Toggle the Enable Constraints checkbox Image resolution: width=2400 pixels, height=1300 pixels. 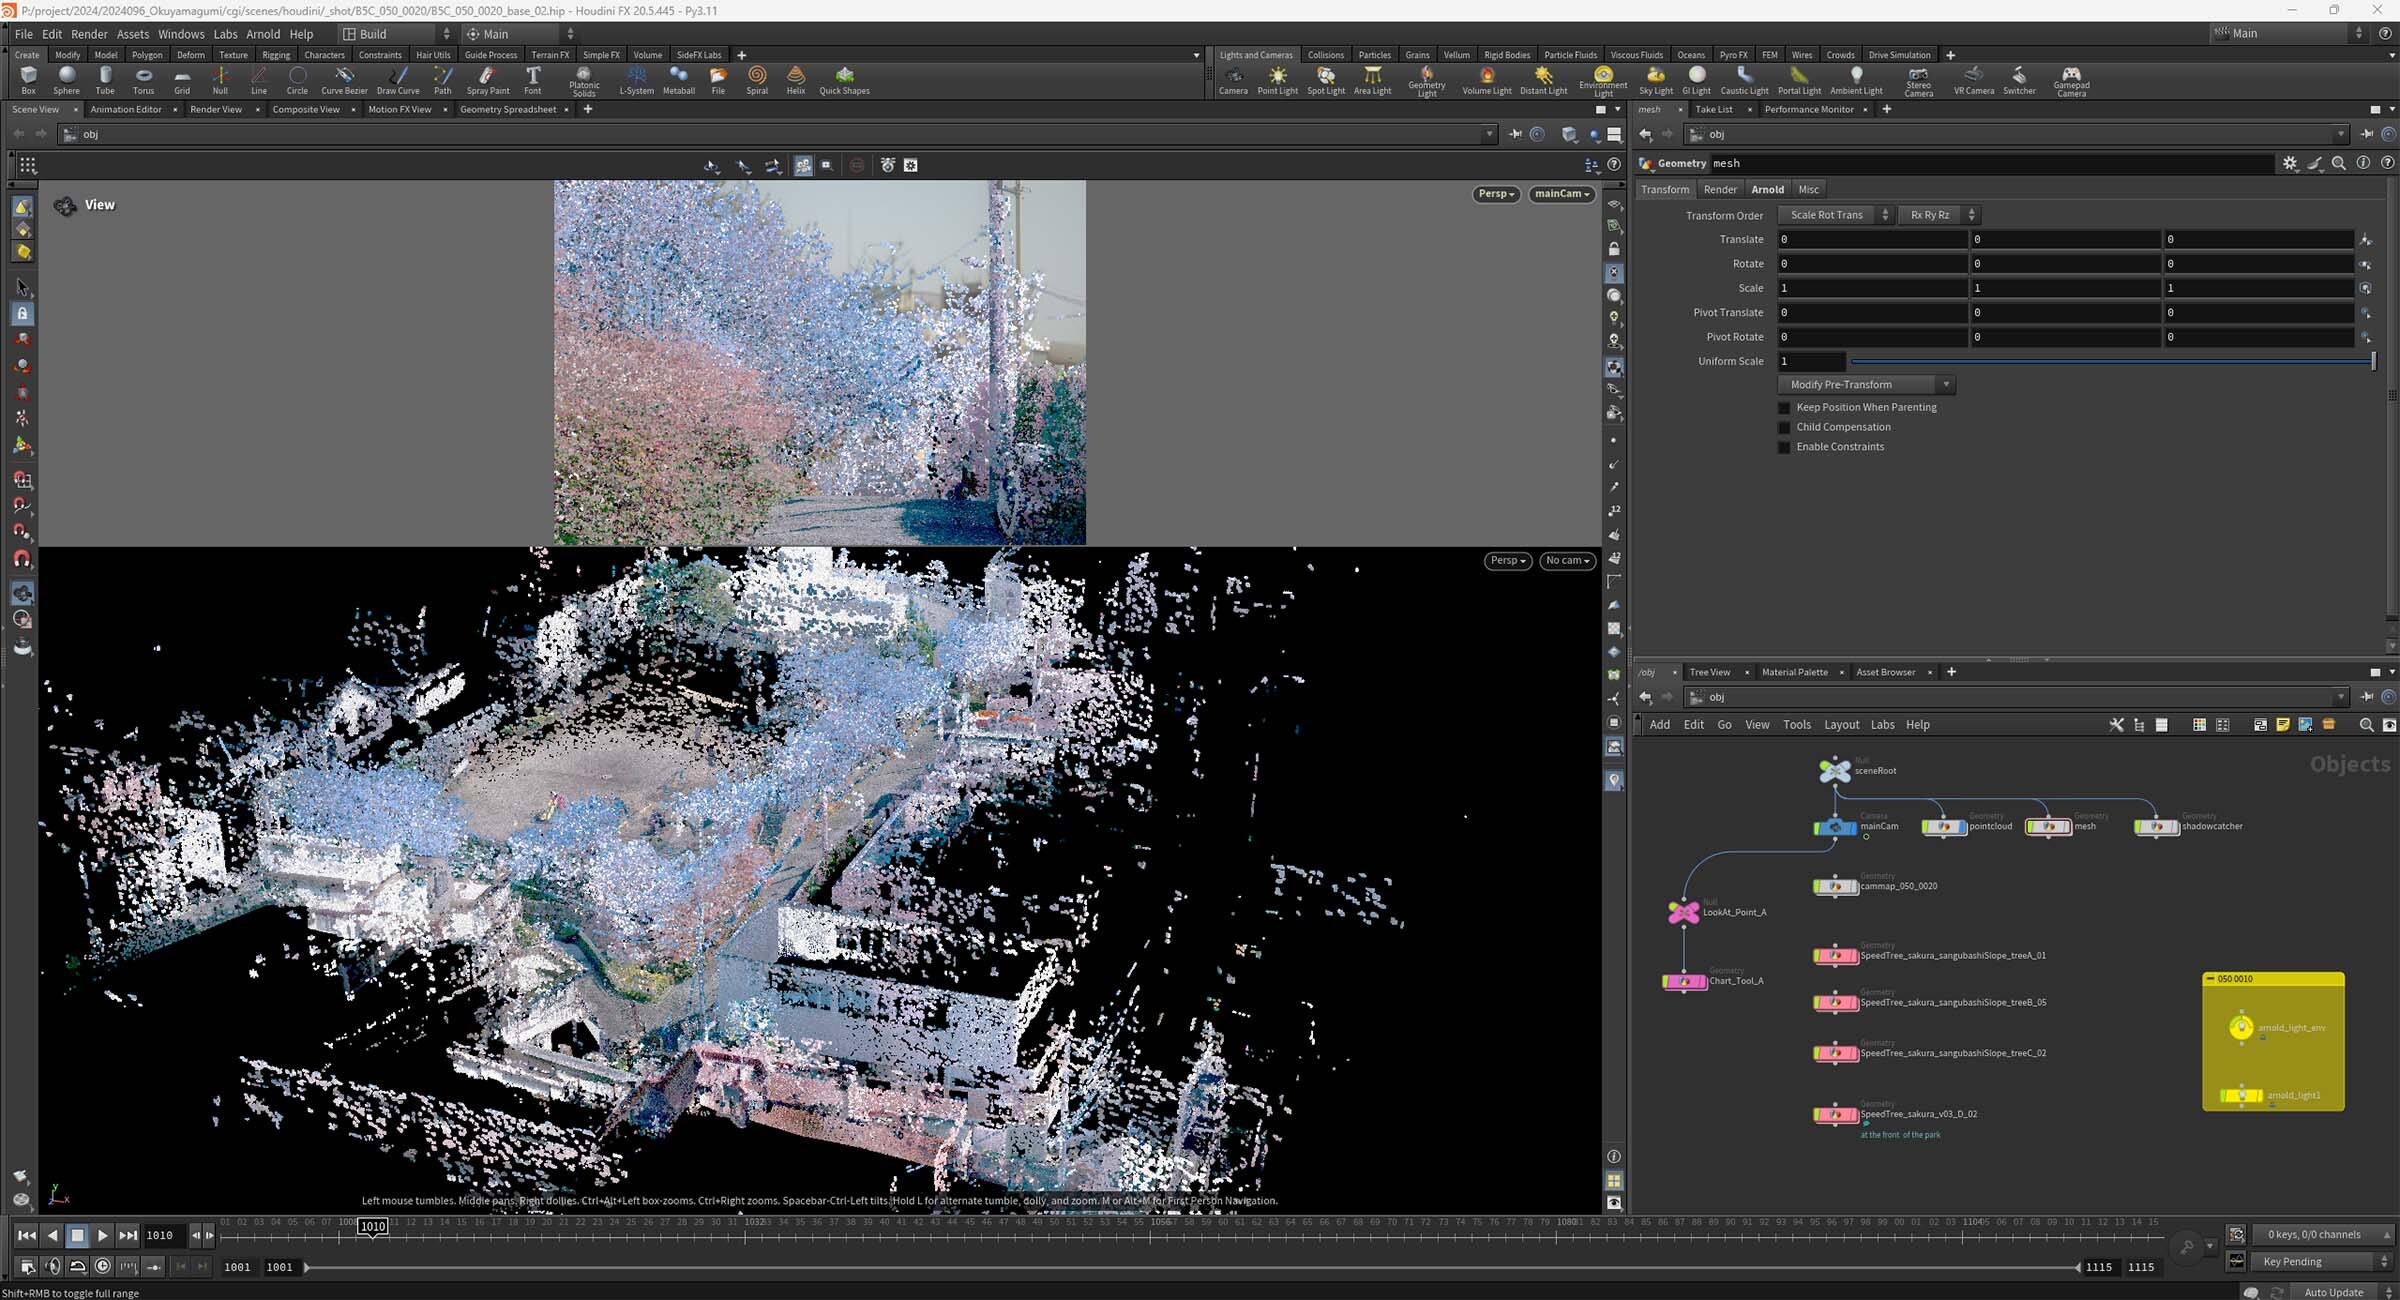[x=1784, y=448]
